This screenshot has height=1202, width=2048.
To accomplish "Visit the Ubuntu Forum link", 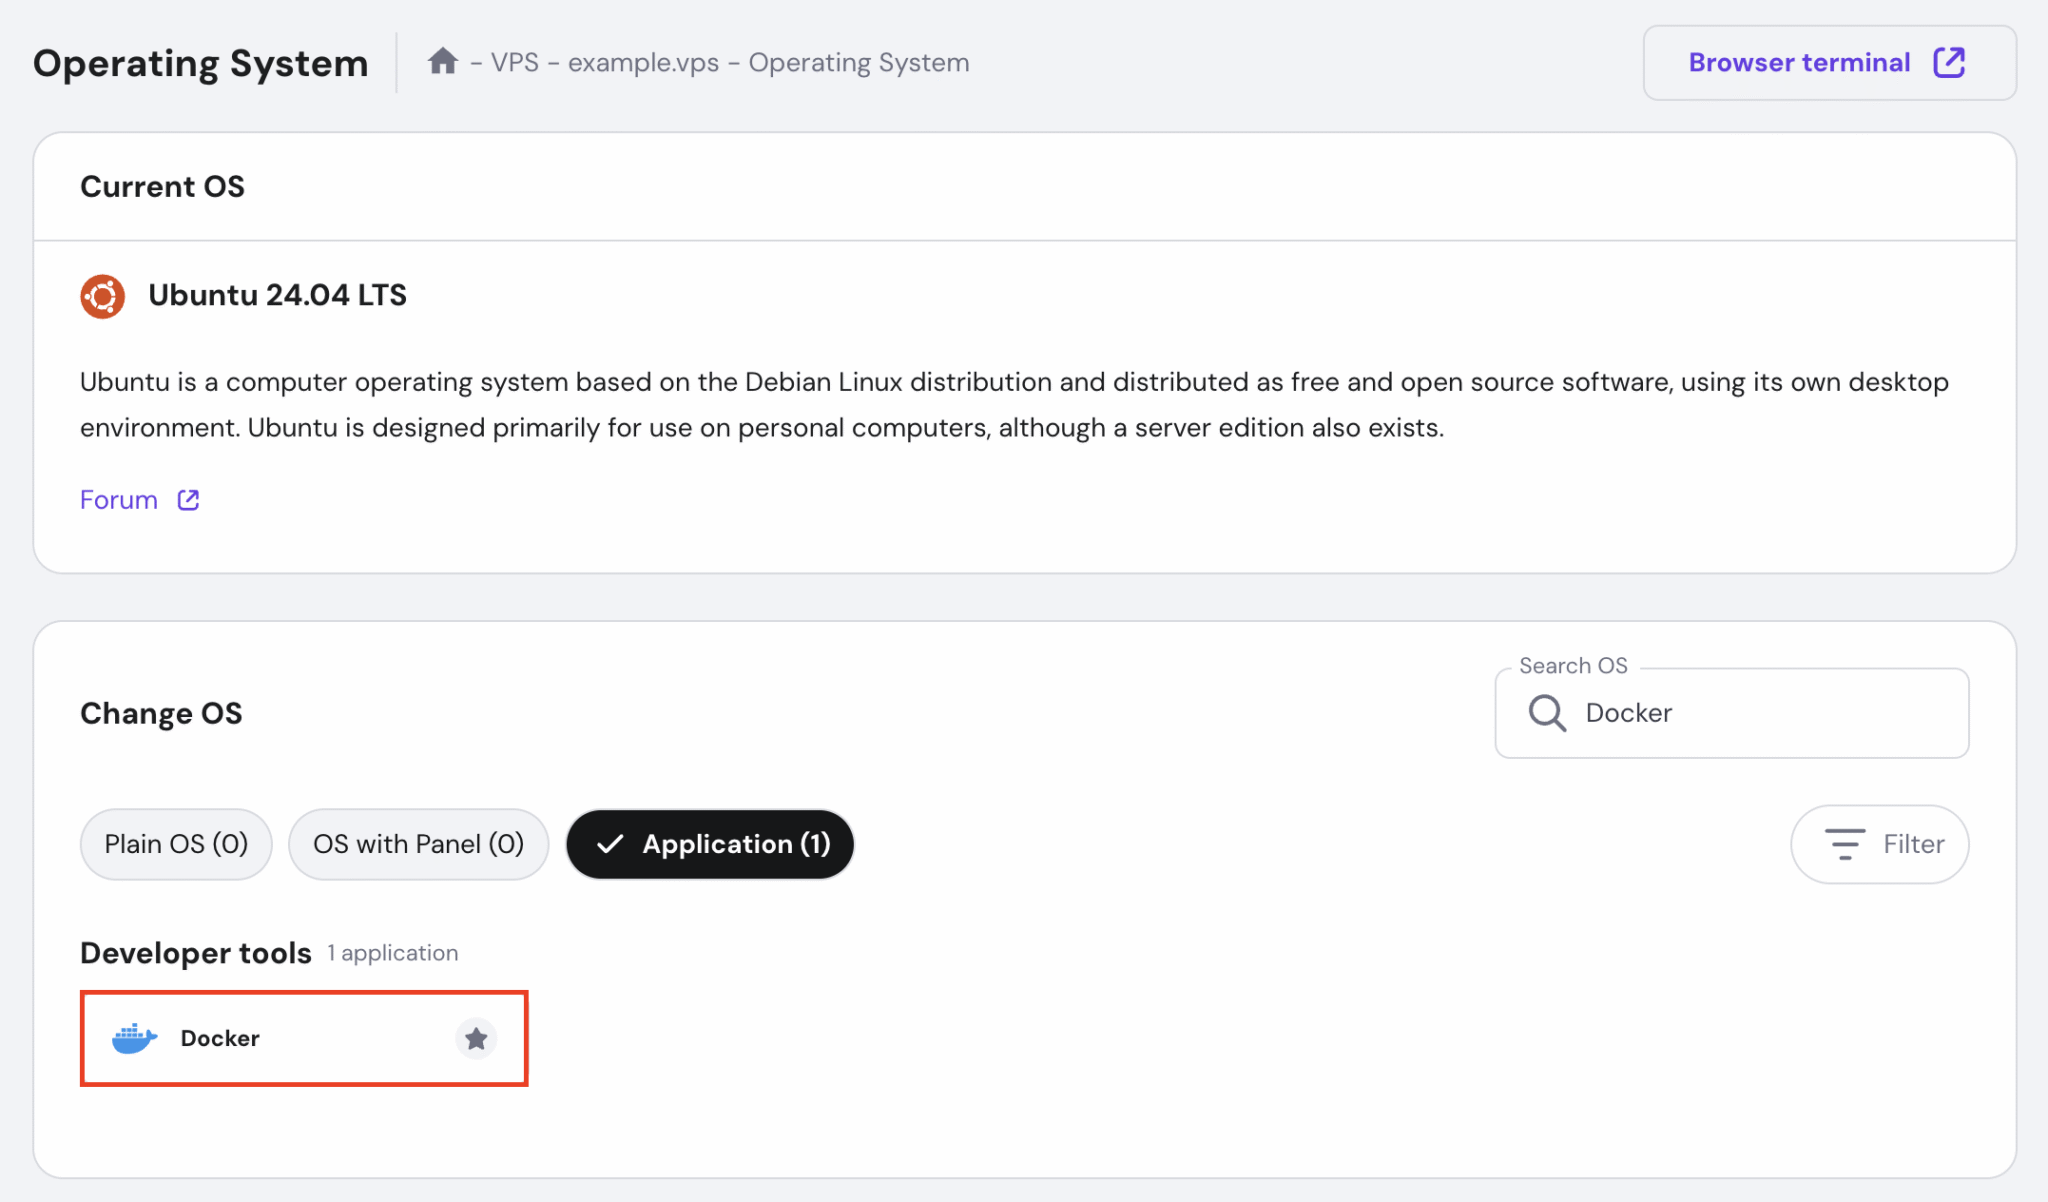I will (117, 499).
